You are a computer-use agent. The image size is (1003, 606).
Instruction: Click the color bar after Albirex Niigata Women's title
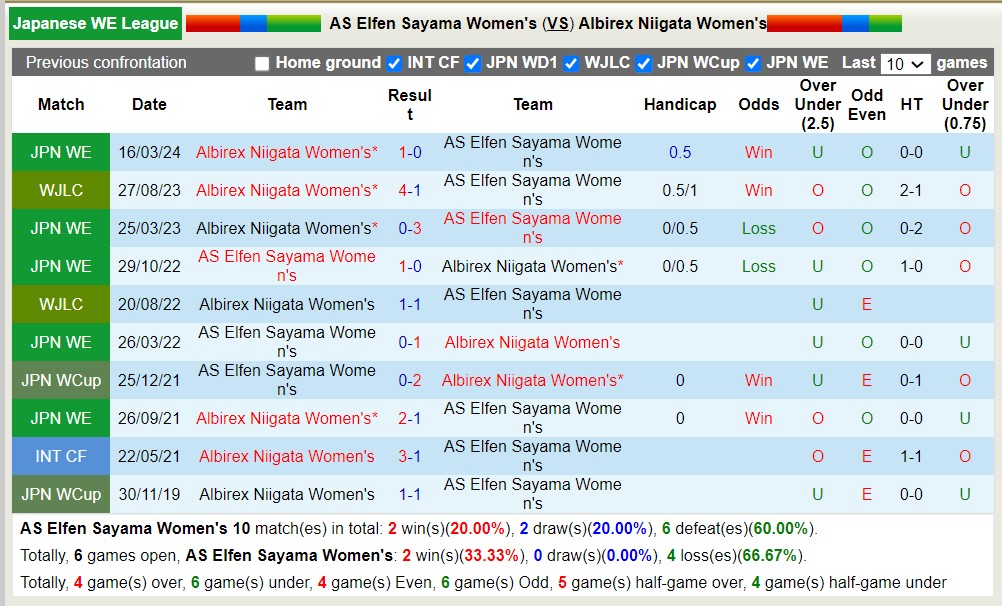point(834,23)
